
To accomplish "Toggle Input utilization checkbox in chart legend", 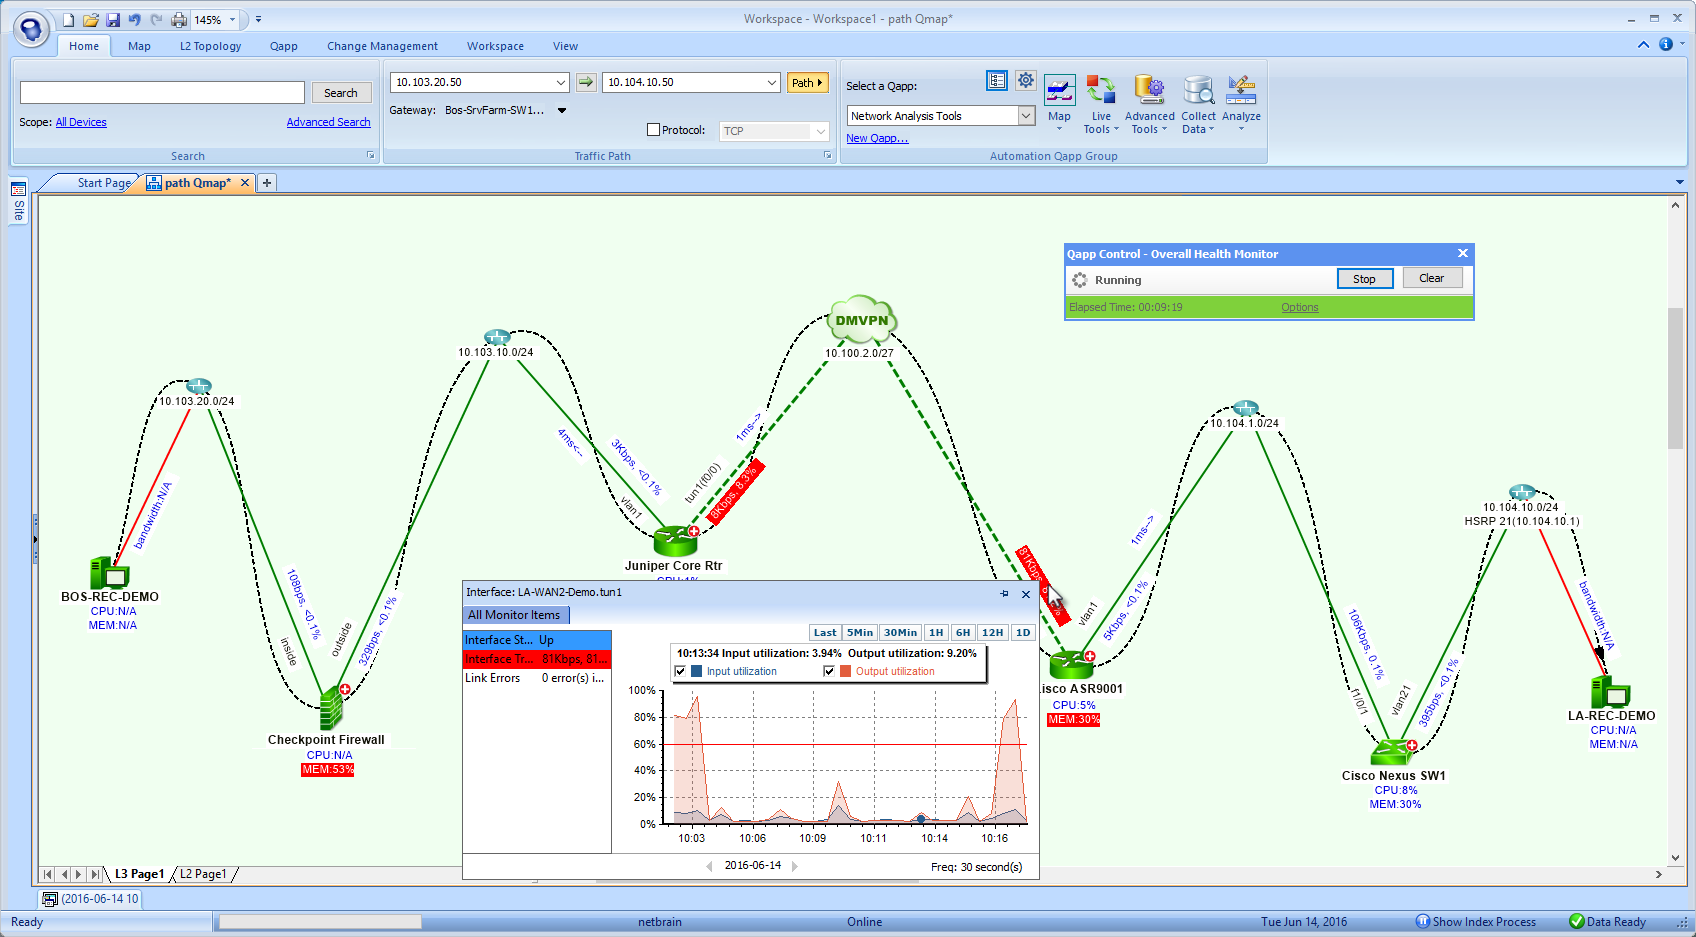I will pos(681,672).
